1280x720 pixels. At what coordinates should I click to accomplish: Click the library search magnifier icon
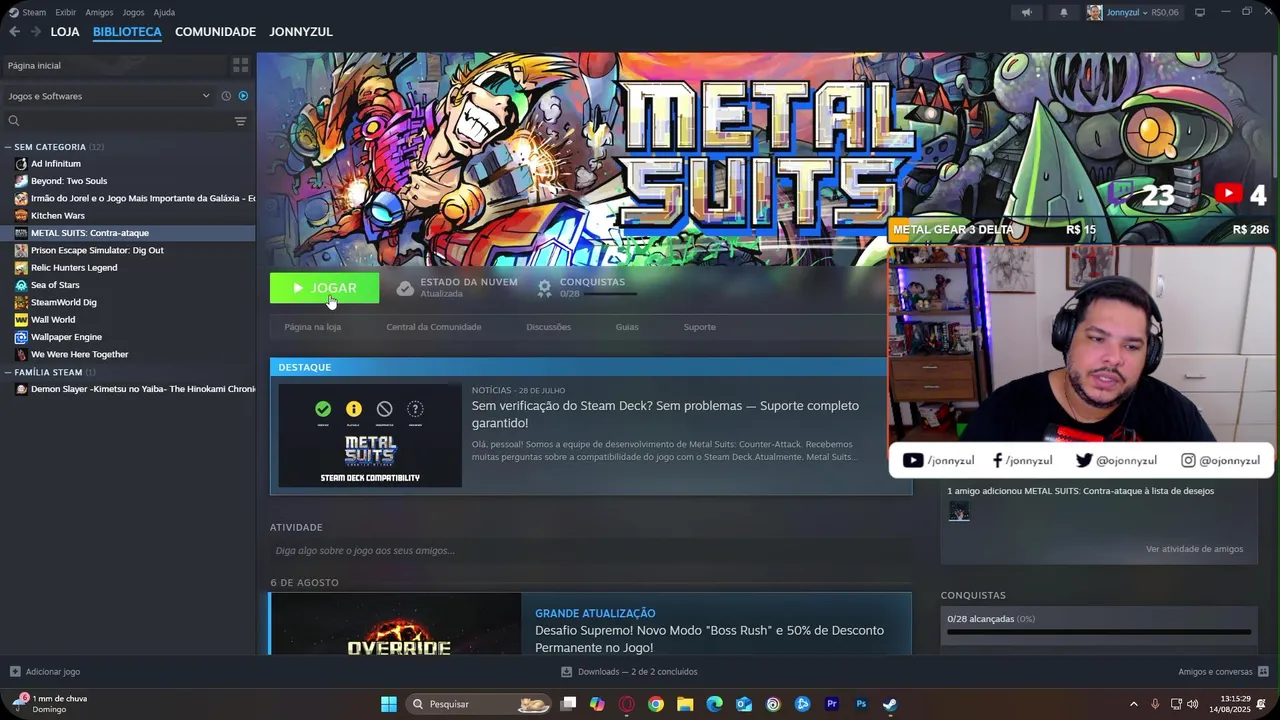[14, 121]
